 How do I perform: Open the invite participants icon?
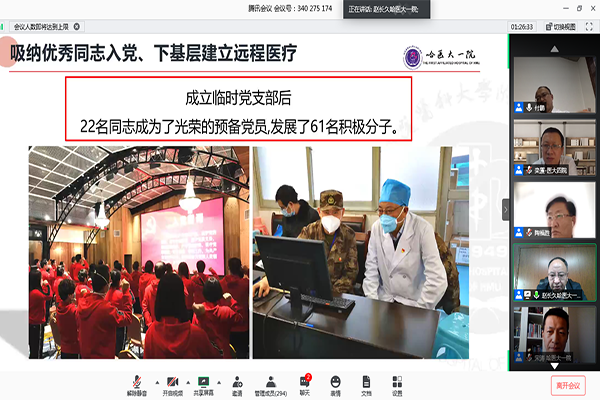coord(237,384)
